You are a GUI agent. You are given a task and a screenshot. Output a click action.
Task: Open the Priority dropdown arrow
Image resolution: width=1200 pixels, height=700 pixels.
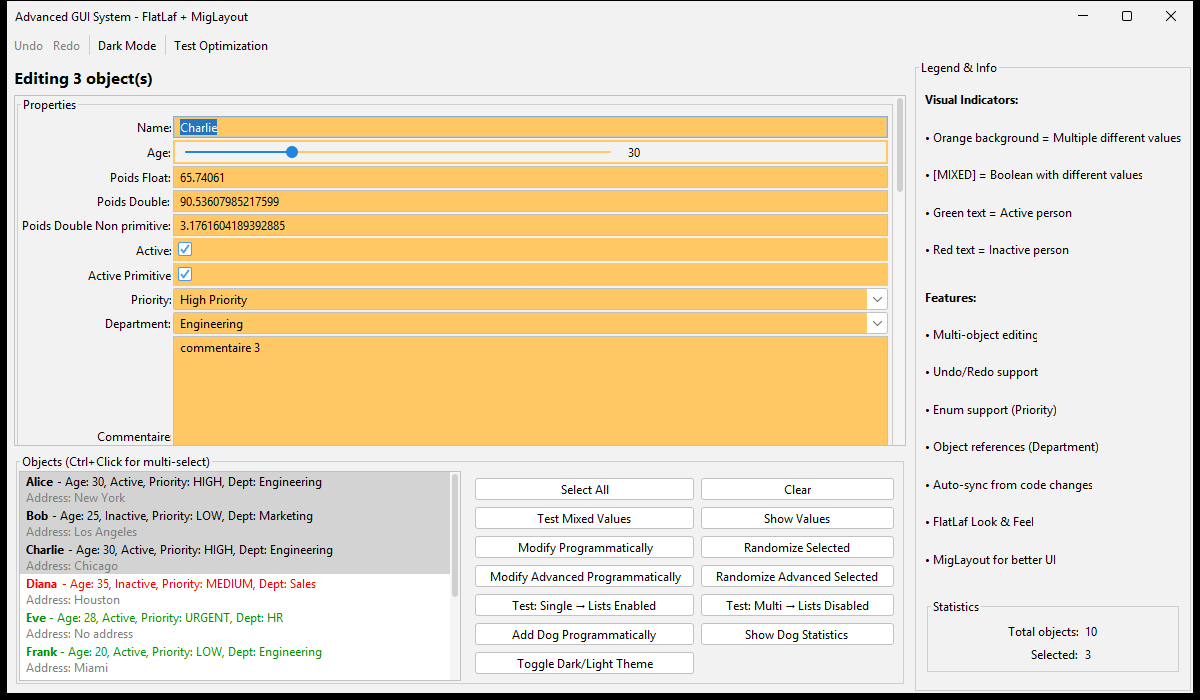tap(877, 299)
